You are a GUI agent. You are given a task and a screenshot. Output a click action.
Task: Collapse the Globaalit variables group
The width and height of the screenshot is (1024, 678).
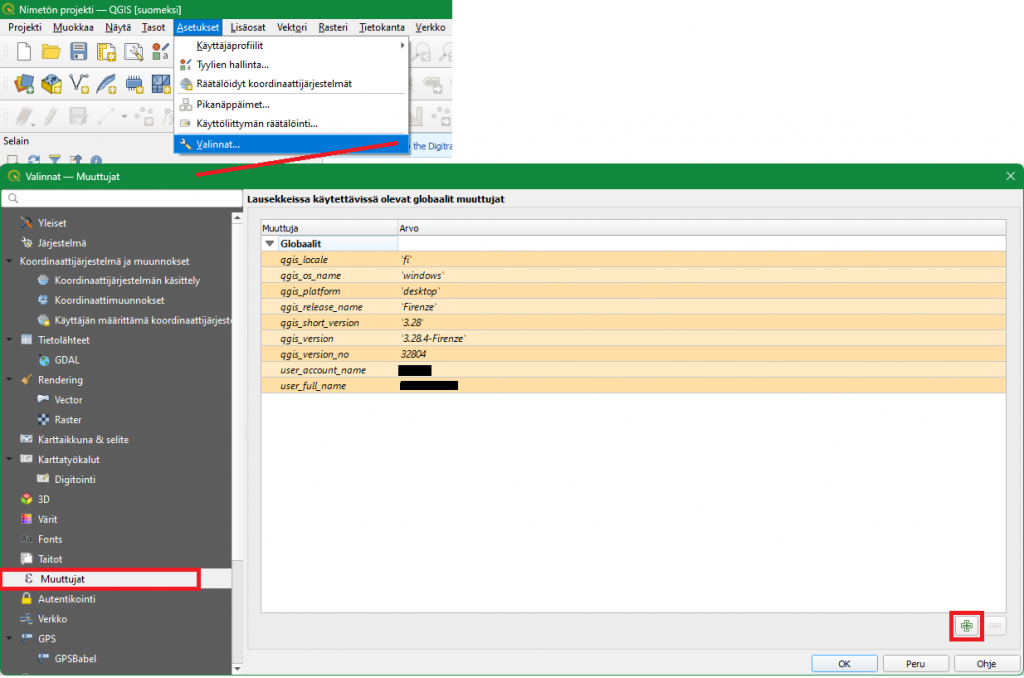[270, 244]
